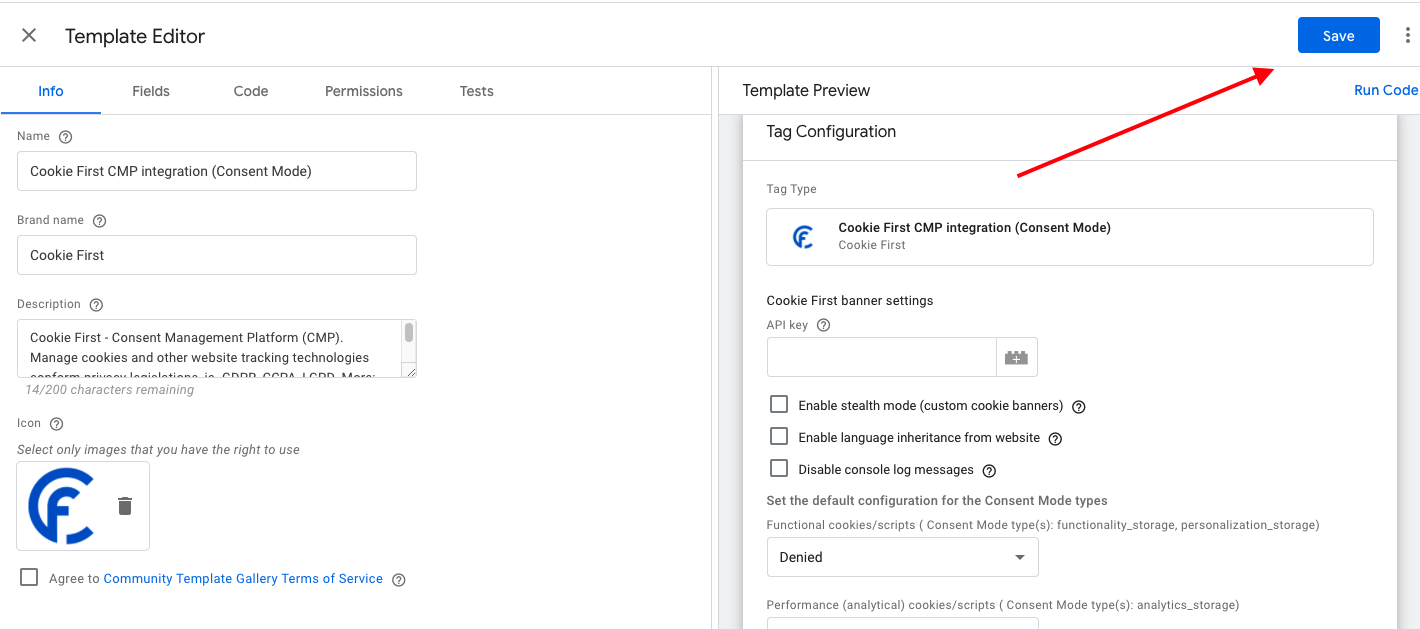Check Disable console log messages
This screenshot has height=629, width=1420.
click(x=779, y=468)
